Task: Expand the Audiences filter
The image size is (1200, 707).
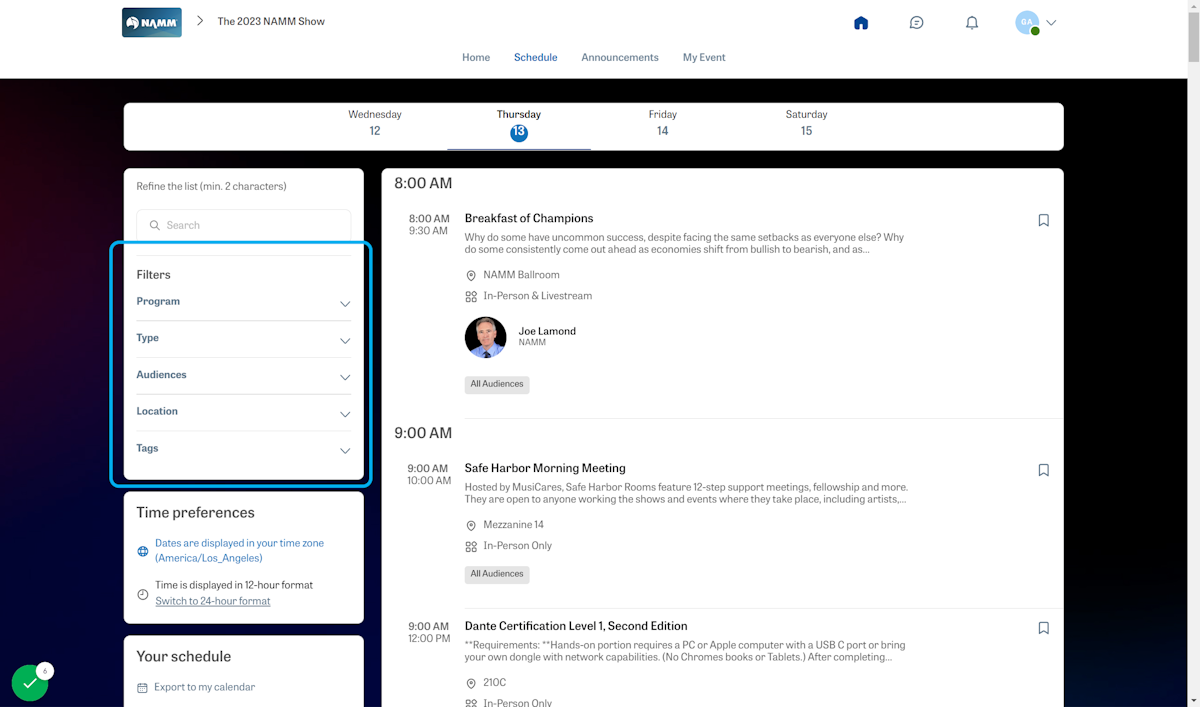Action: pyautogui.click(x=243, y=376)
